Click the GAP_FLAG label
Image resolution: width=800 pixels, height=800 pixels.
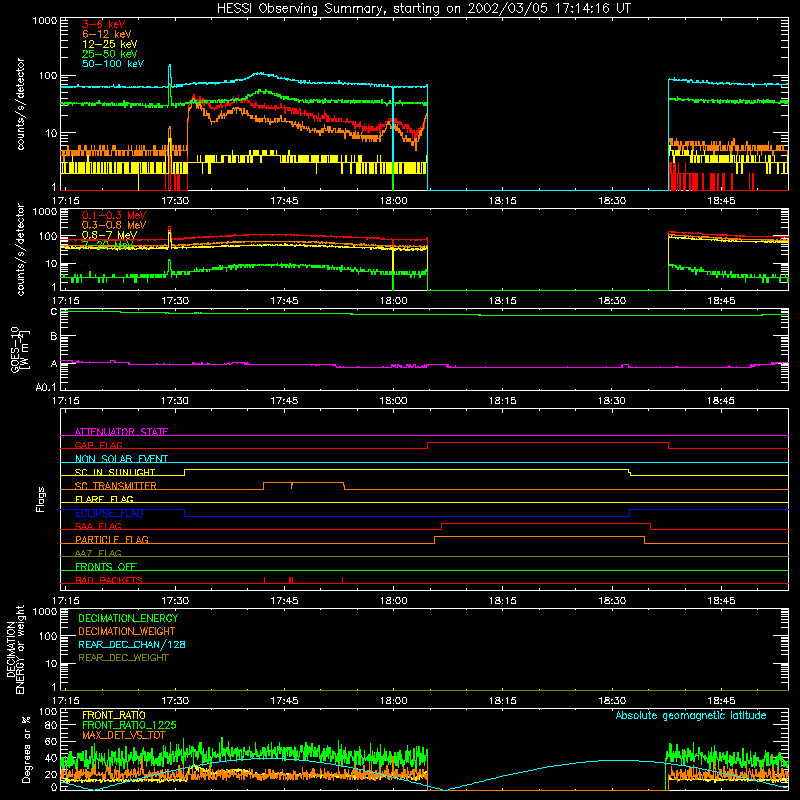click(98, 445)
